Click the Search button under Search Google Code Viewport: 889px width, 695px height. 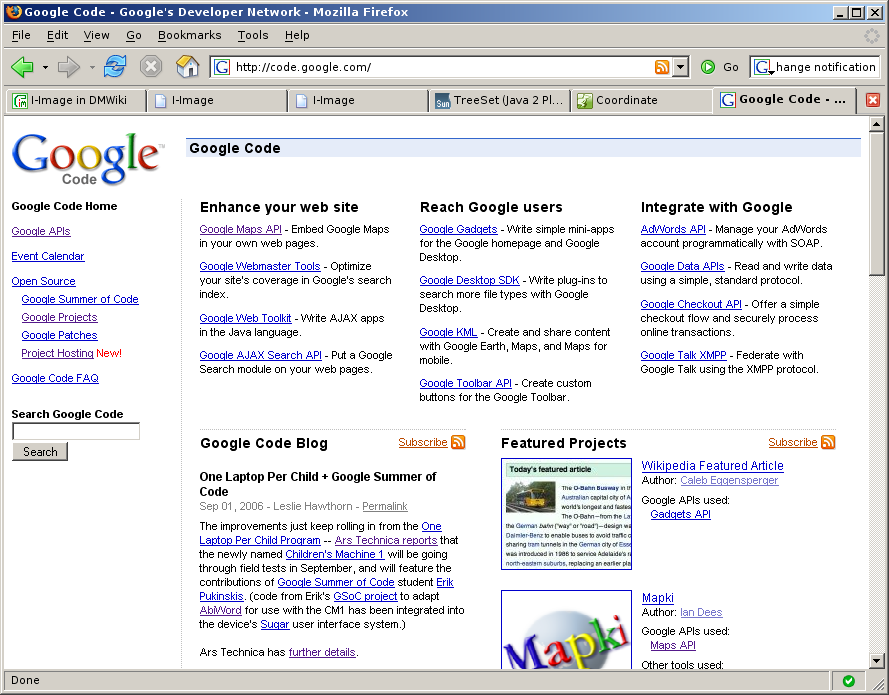pos(40,452)
